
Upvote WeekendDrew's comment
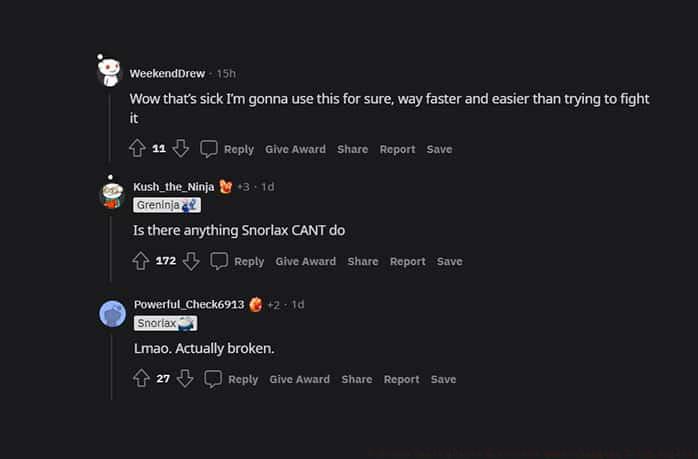pos(138,149)
